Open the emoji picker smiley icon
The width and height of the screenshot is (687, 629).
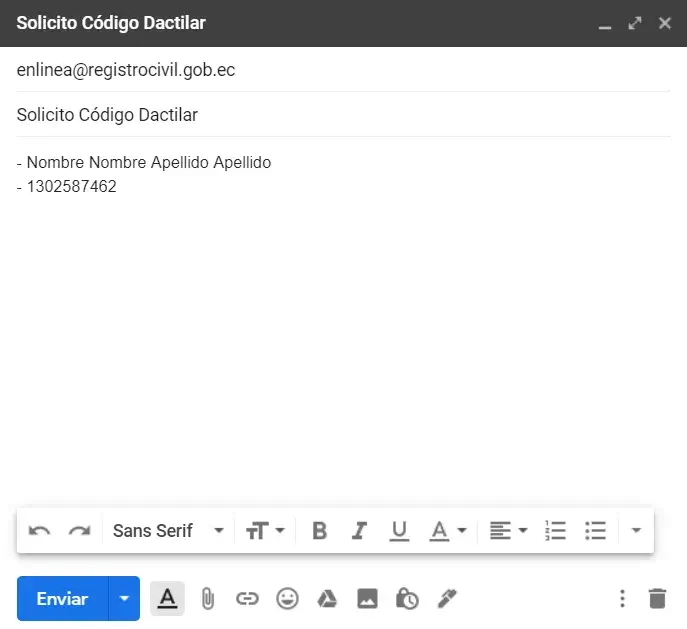pyautogui.click(x=287, y=599)
